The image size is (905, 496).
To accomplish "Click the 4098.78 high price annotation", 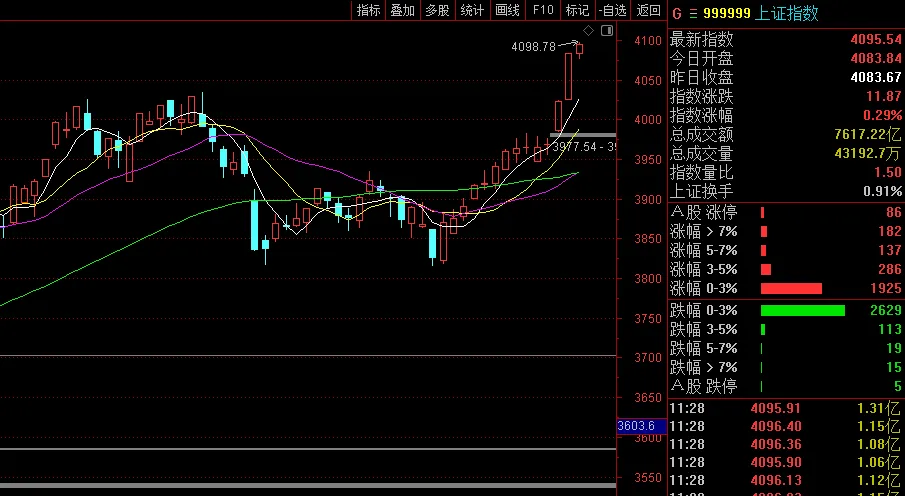I will 532,47.
